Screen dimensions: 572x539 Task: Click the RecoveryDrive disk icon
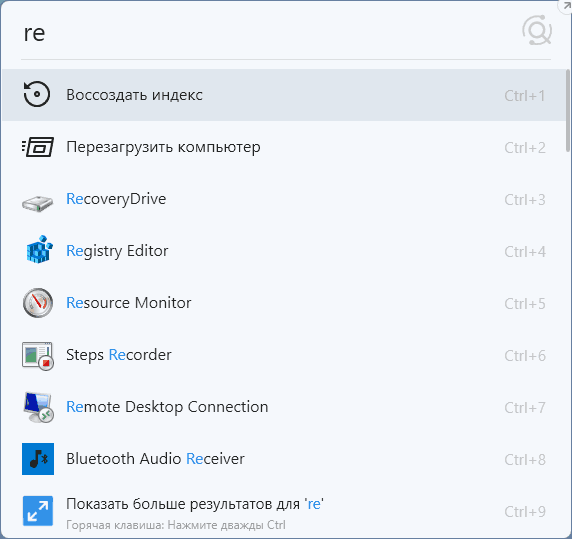38,203
